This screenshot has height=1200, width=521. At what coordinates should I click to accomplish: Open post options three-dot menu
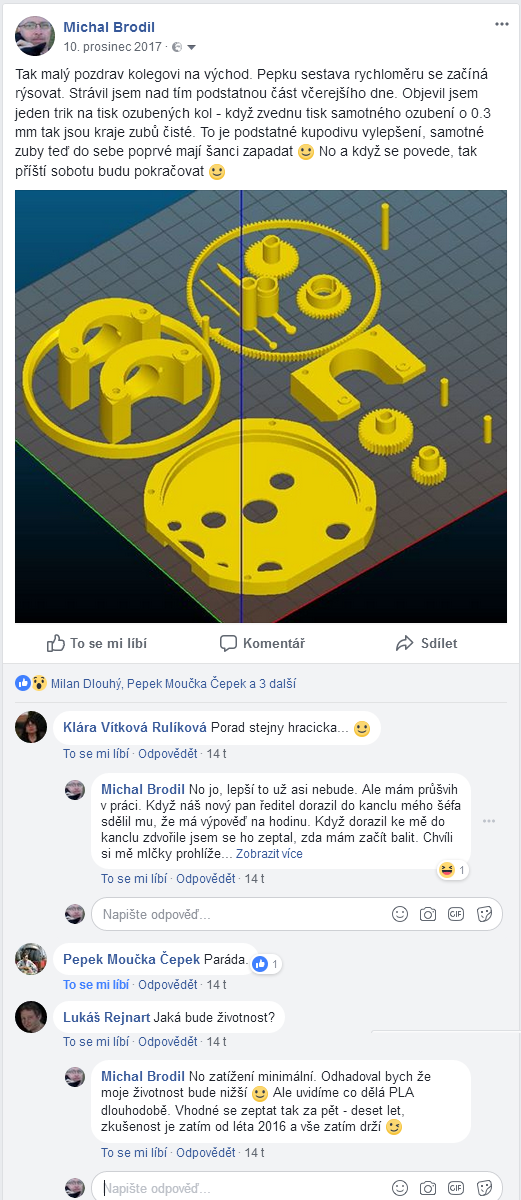coord(501,25)
